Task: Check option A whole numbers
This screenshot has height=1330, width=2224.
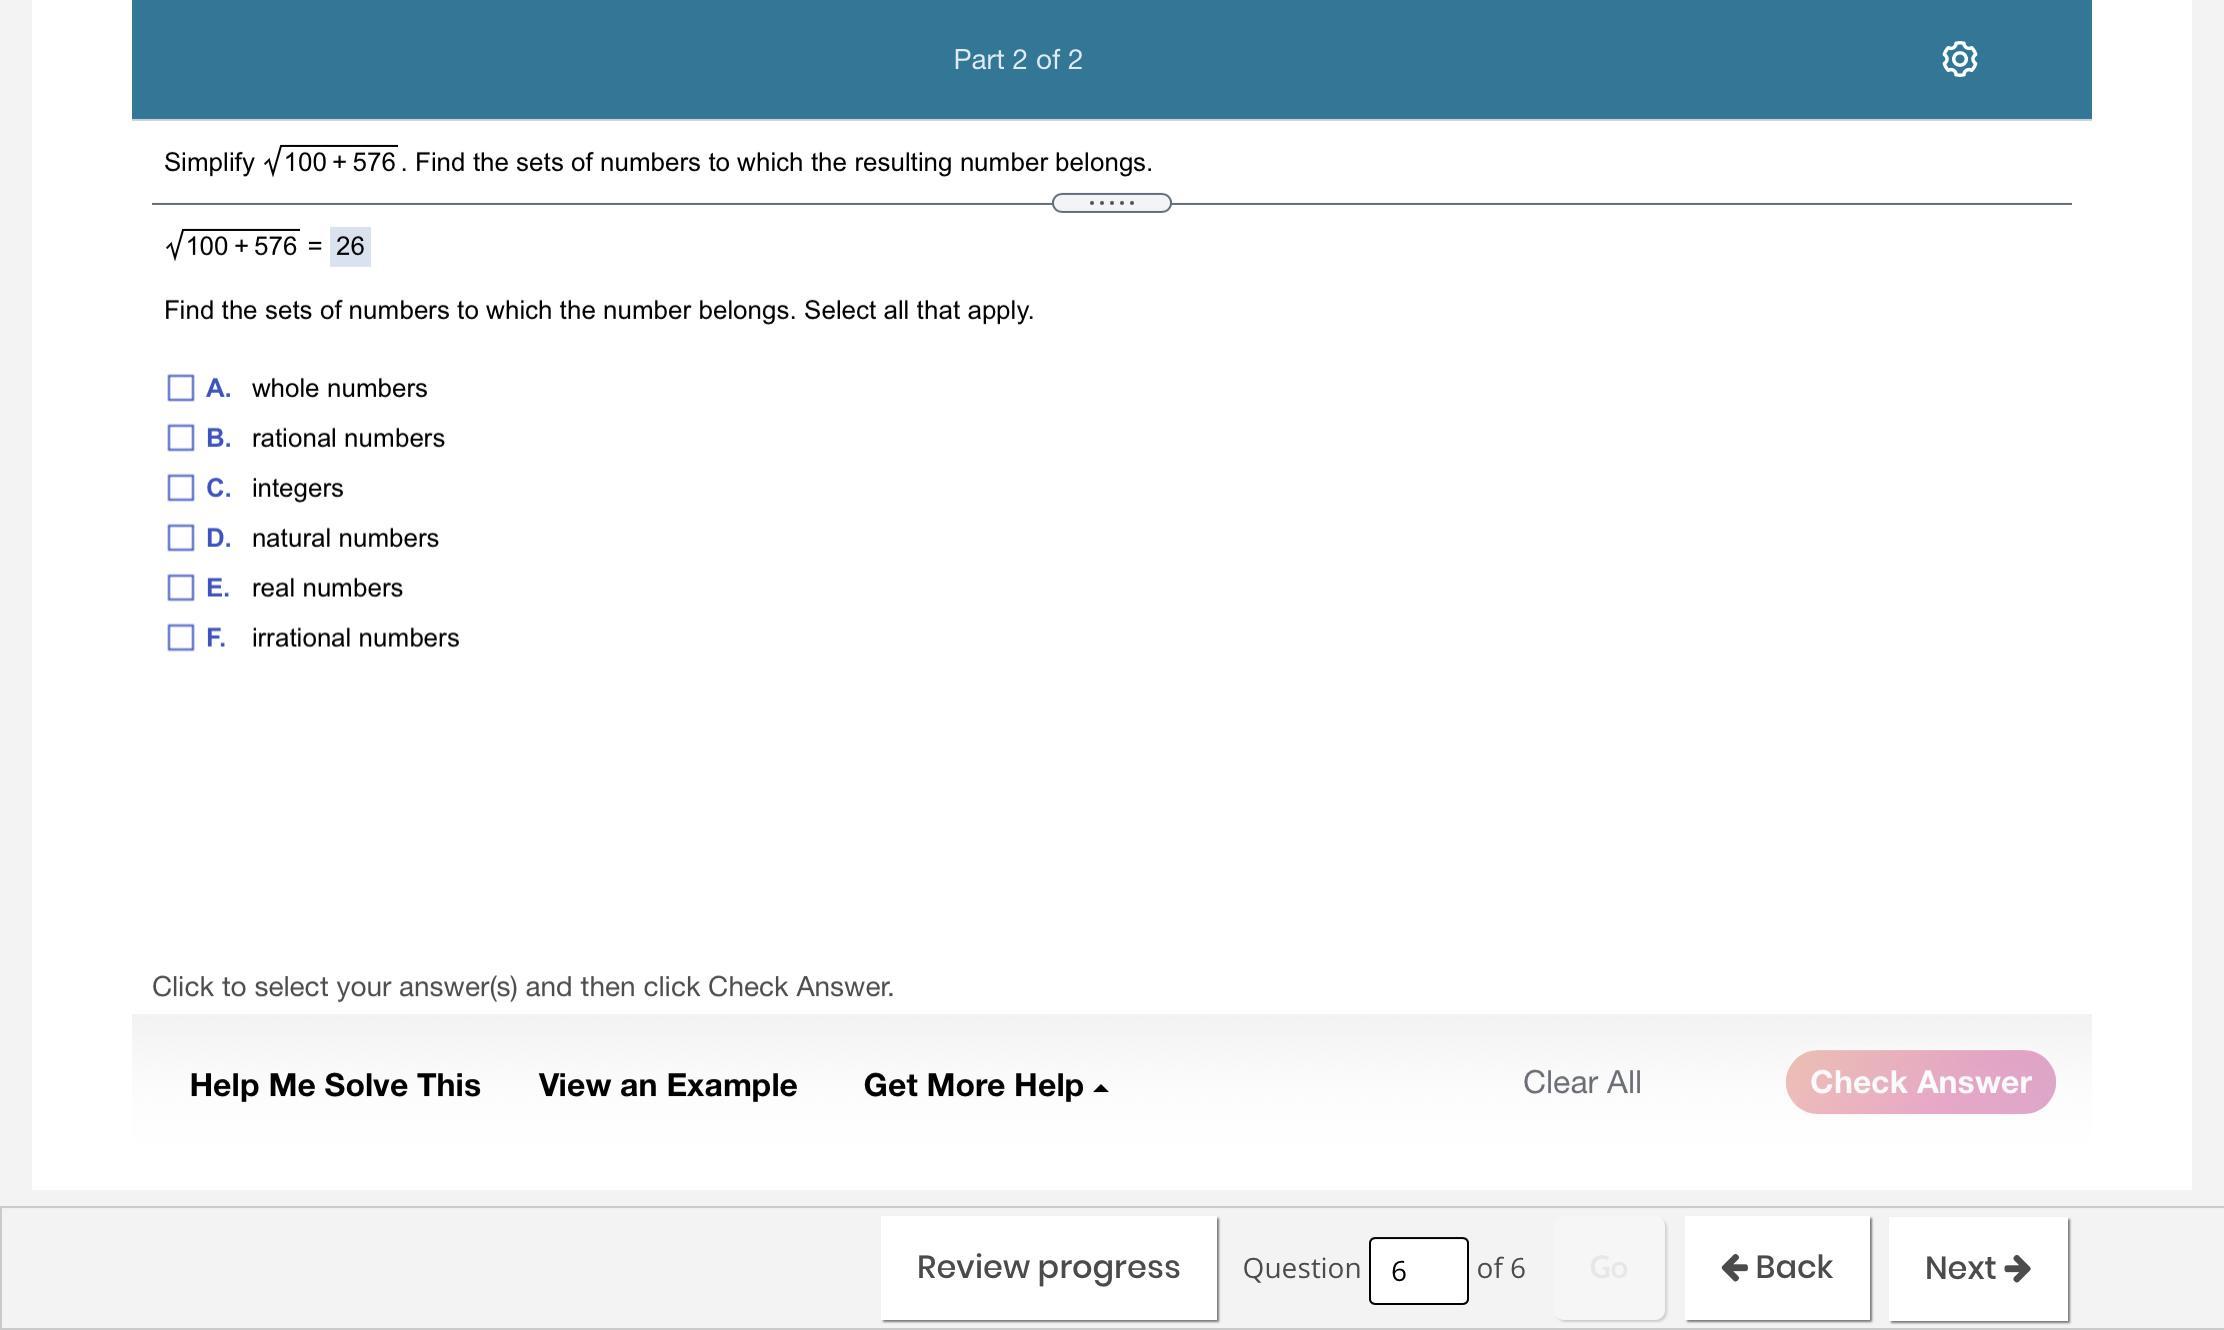Action: [181, 388]
